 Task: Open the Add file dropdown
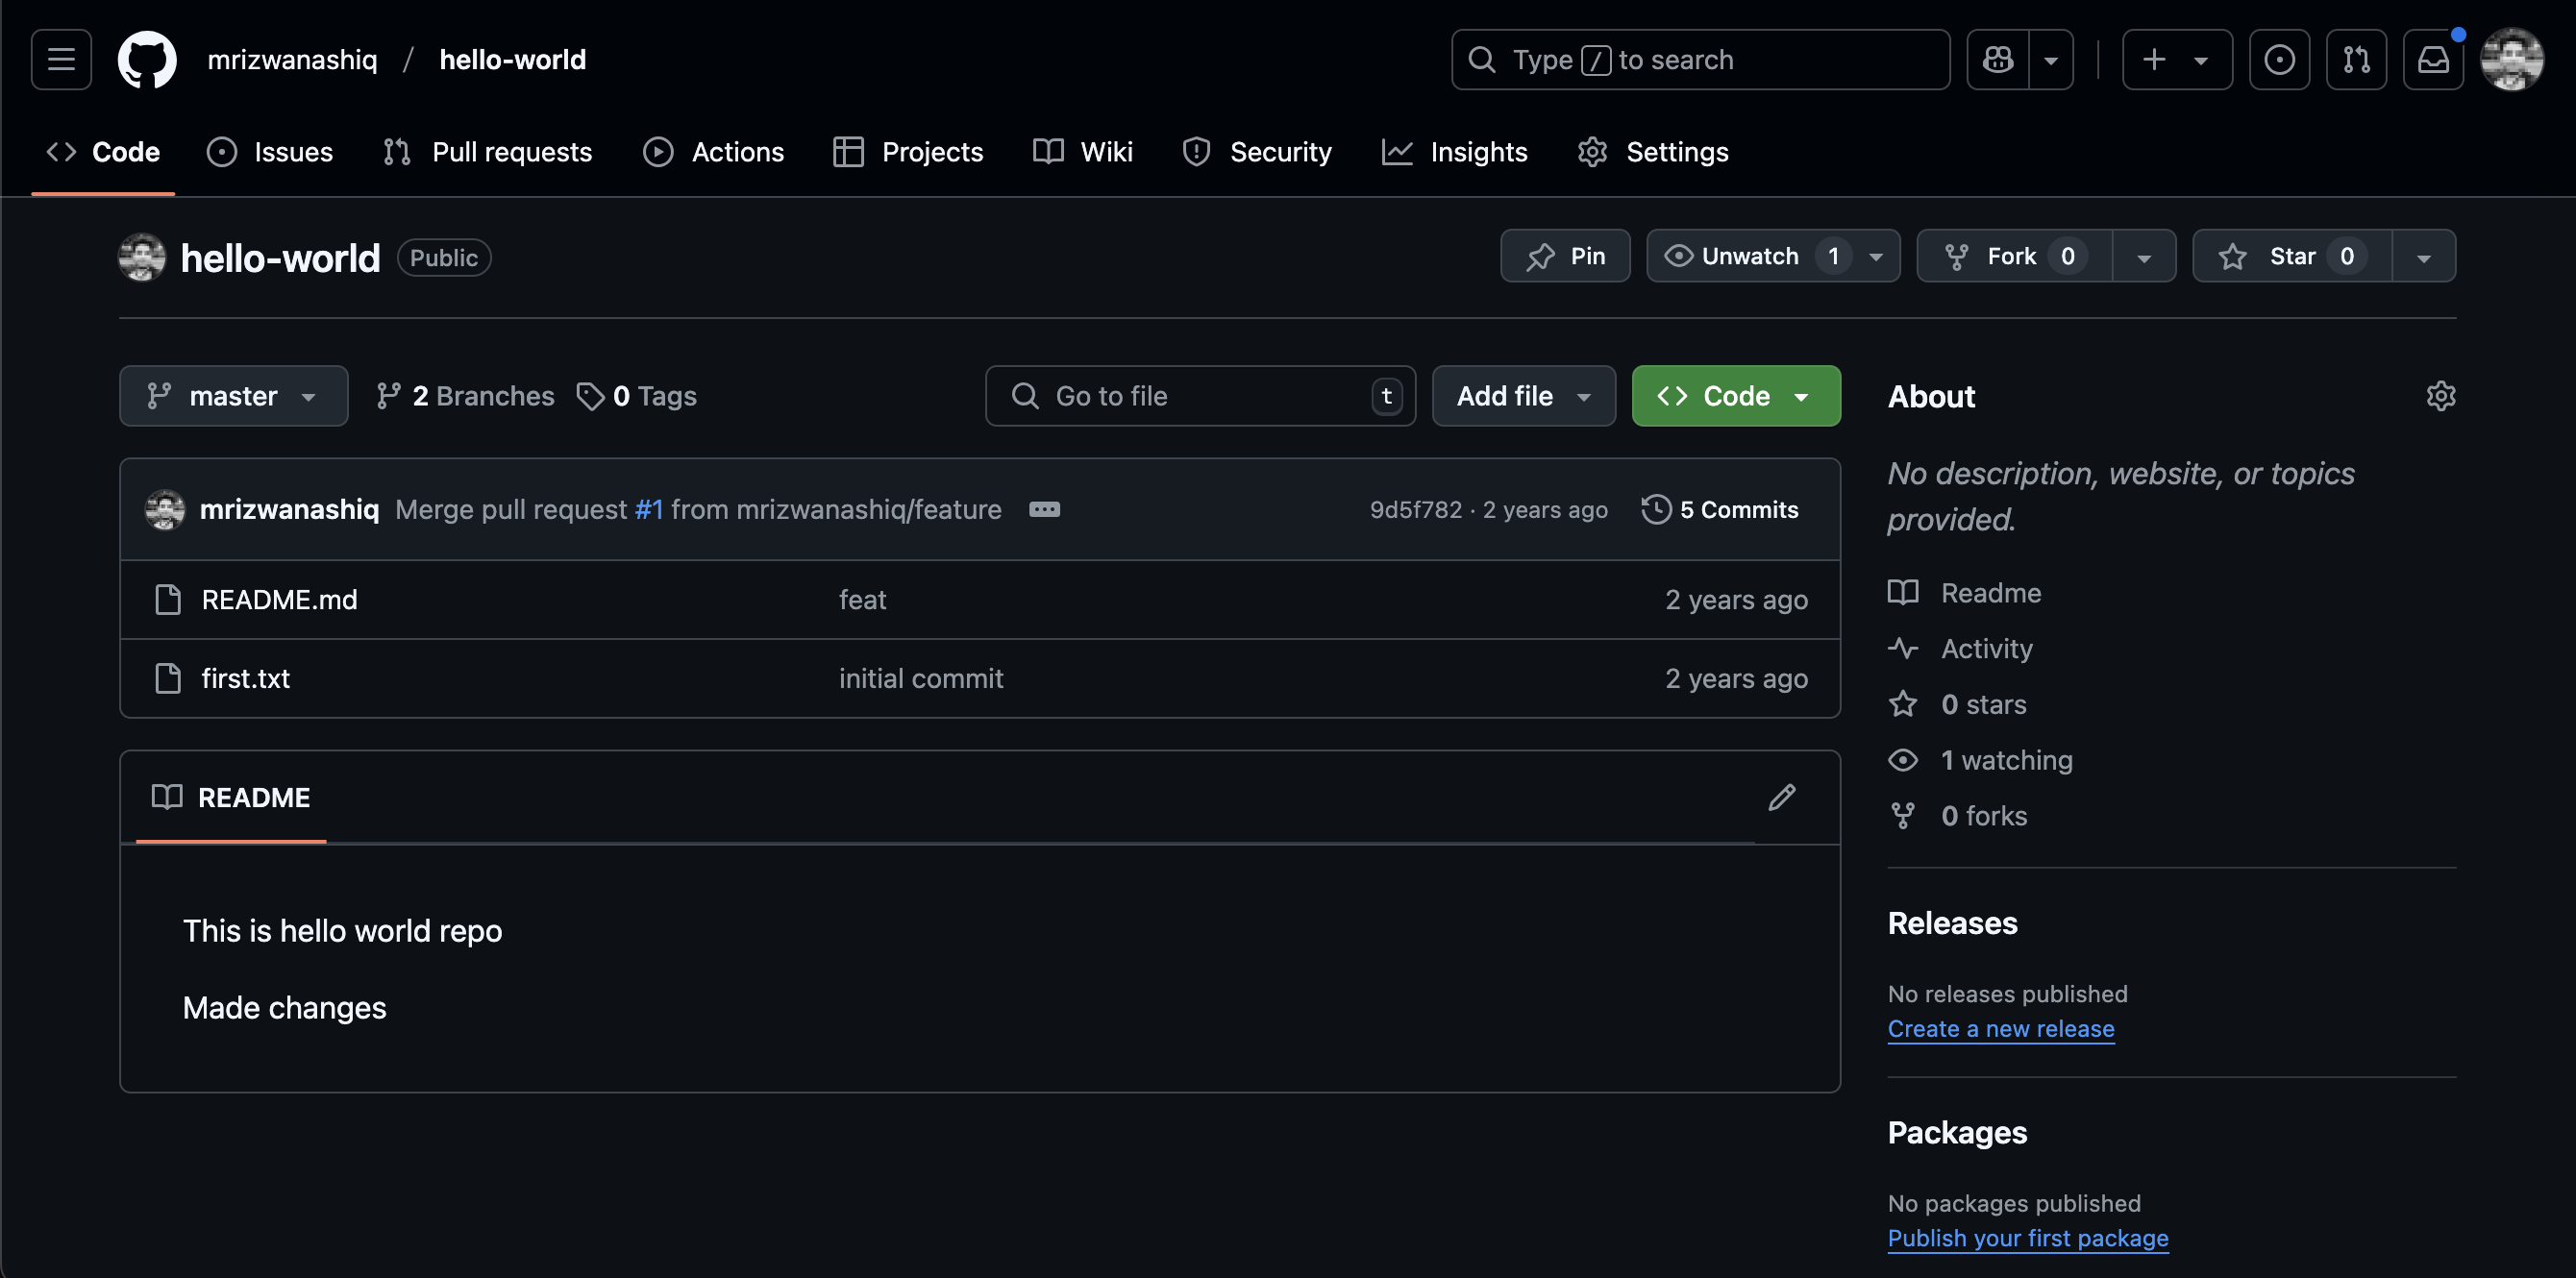coord(1524,396)
